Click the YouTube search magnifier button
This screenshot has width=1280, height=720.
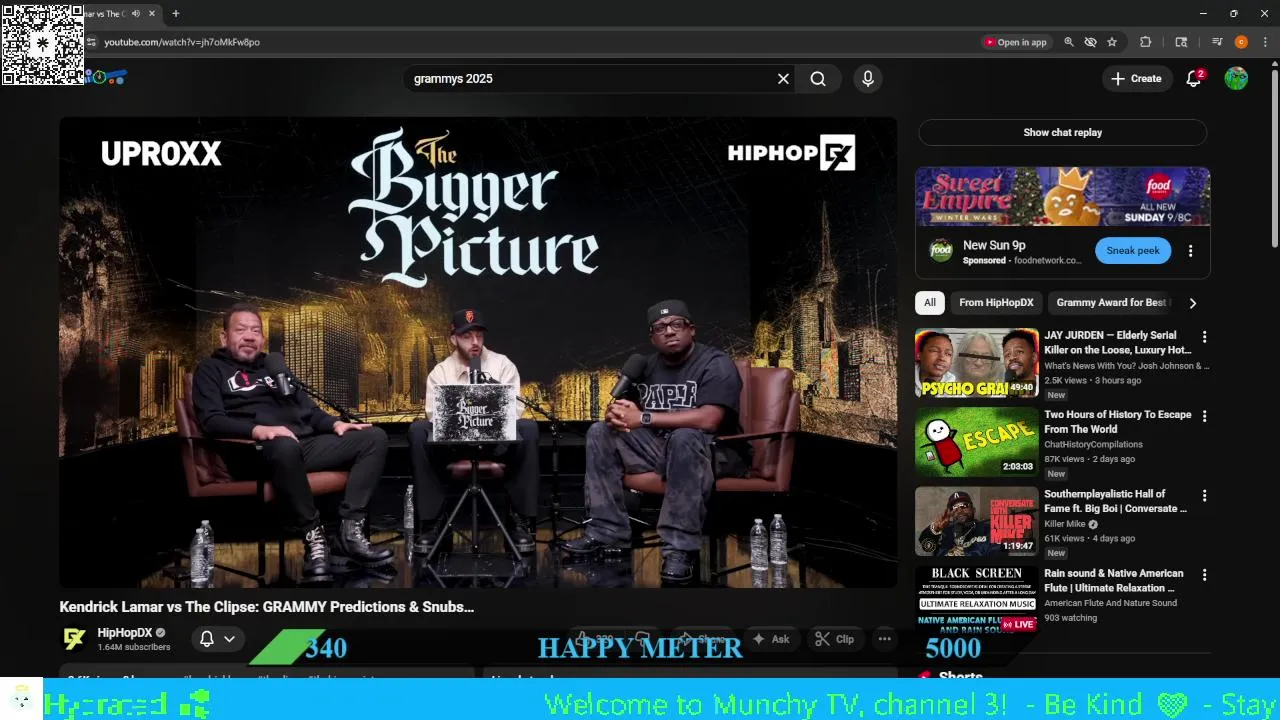[x=818, y=79]
